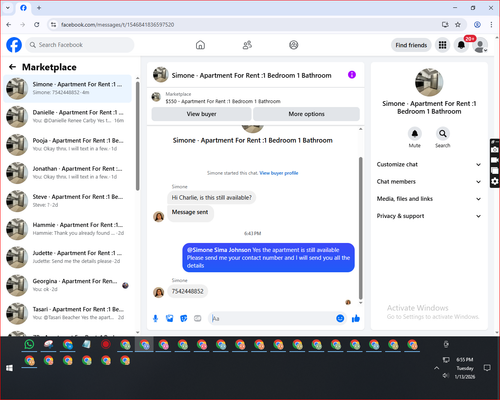Click the chat message scrollbar
Screen dimensions: 500x400
[360, 228]
